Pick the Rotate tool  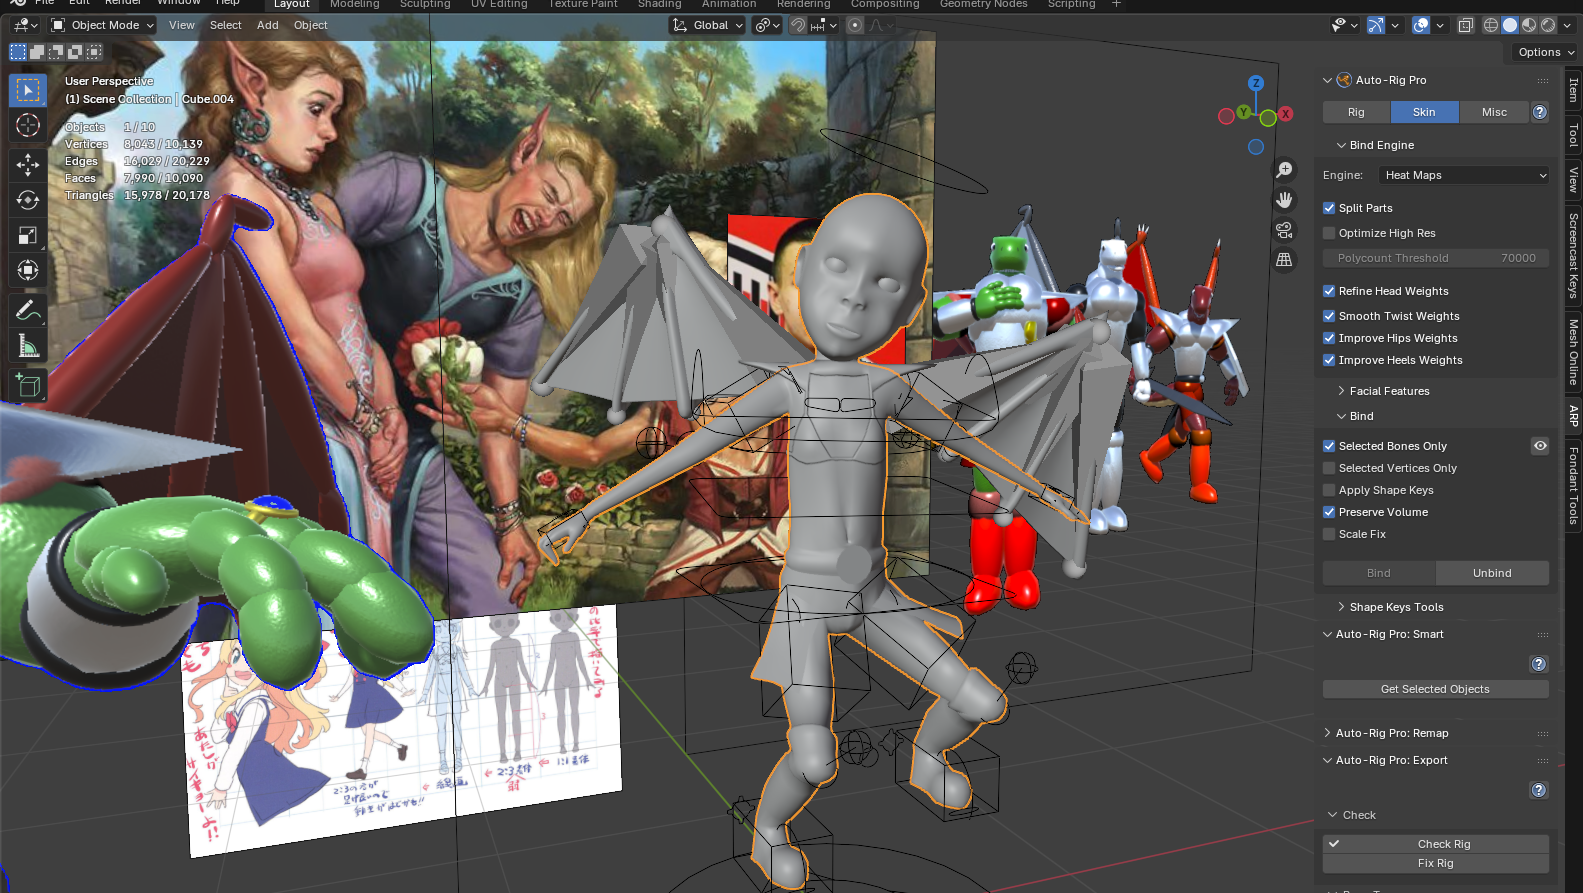point(28,200)
